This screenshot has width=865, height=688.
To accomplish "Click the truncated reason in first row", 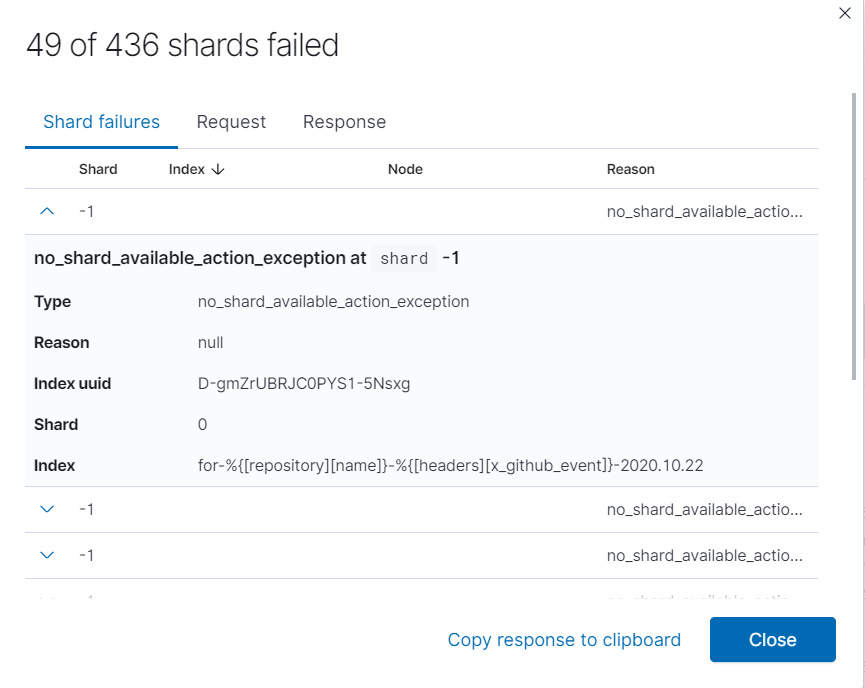I will tap(704, 212).
